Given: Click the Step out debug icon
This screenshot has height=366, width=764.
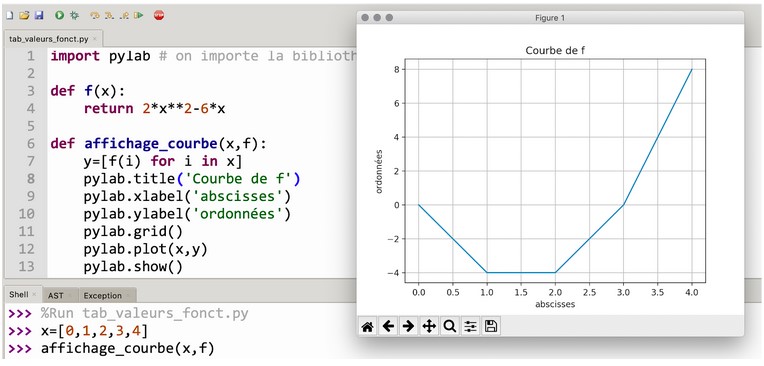Looking at the screenshot, I should coord(124,16).
